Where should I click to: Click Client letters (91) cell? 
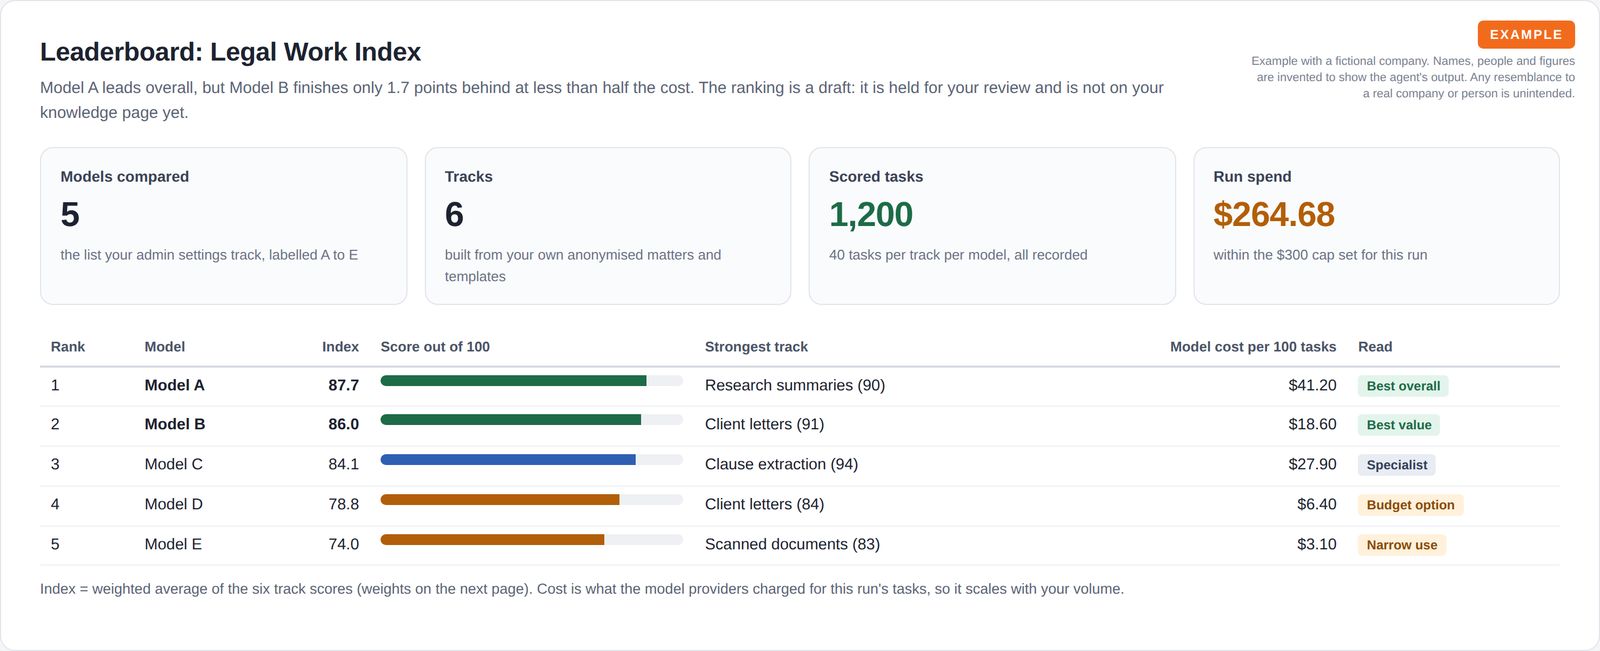(x=765, y=424)
